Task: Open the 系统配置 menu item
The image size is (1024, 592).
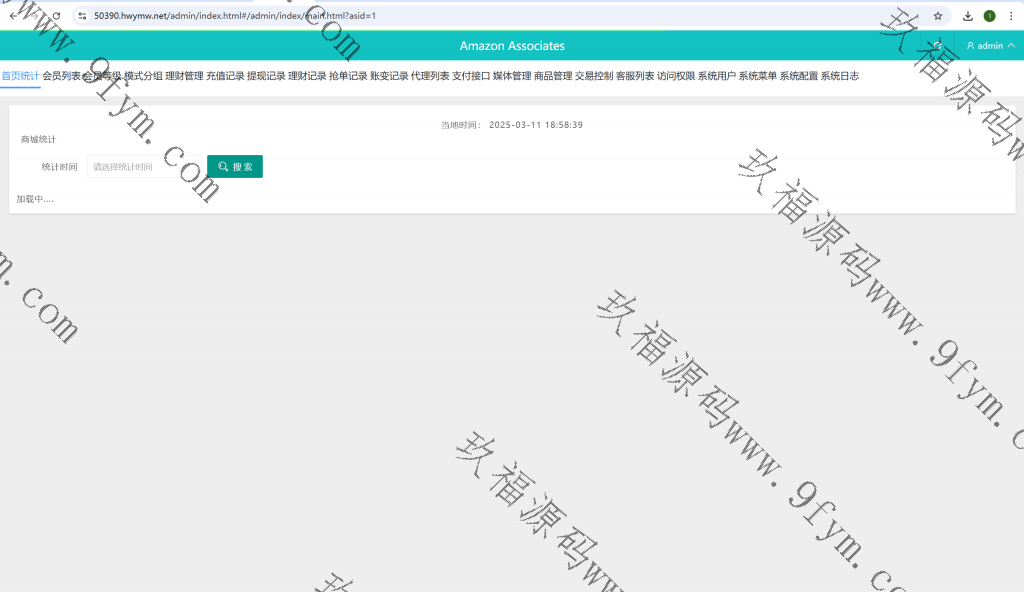Action: (798, 76)
